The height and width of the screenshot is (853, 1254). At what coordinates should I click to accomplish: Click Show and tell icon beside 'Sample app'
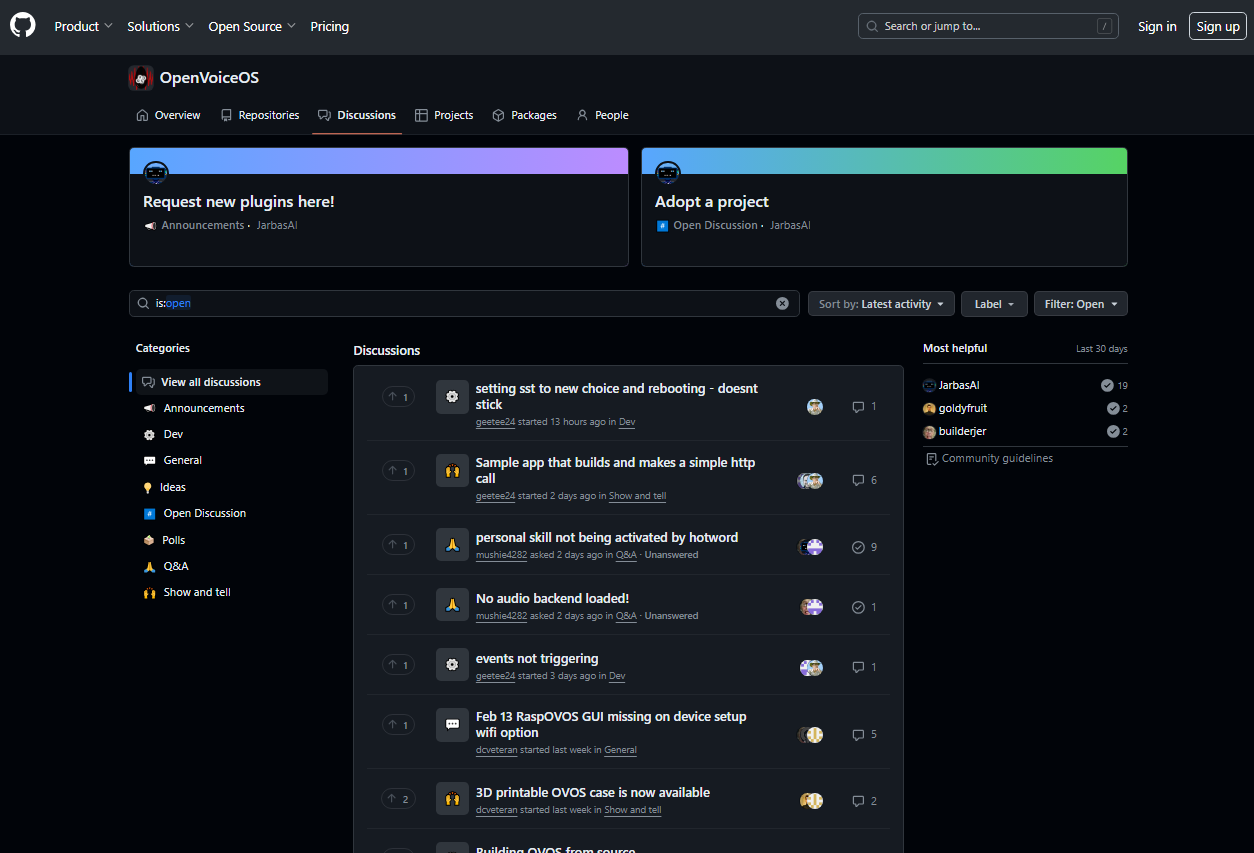pos(452,471)
